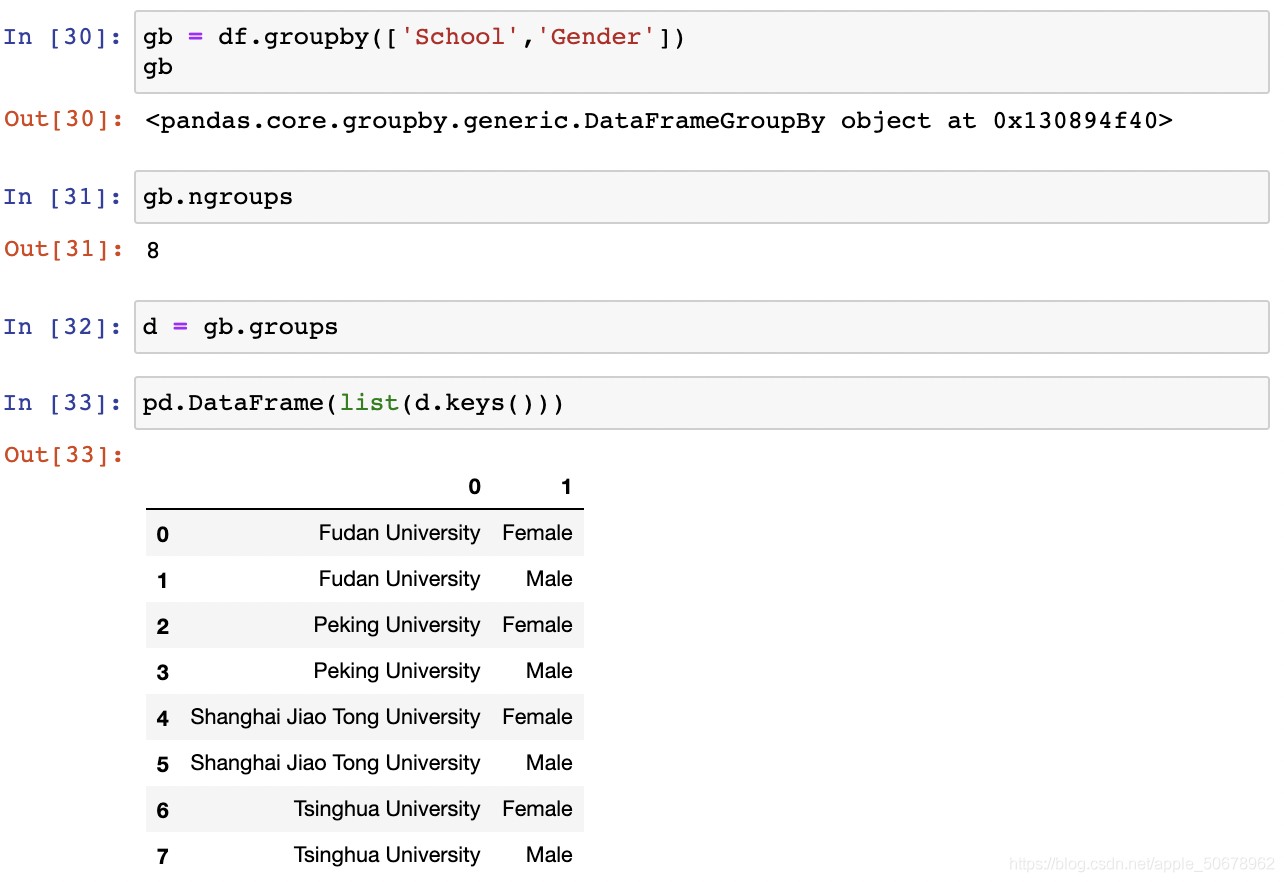Click row index label 4

(x=163, y=719)
